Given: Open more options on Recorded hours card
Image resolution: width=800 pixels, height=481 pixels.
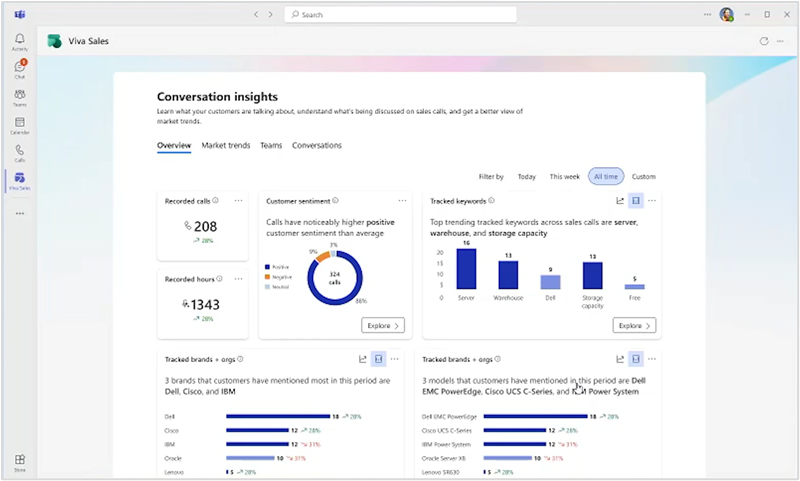Looking at the screenshot, I should tap(238, 279).
